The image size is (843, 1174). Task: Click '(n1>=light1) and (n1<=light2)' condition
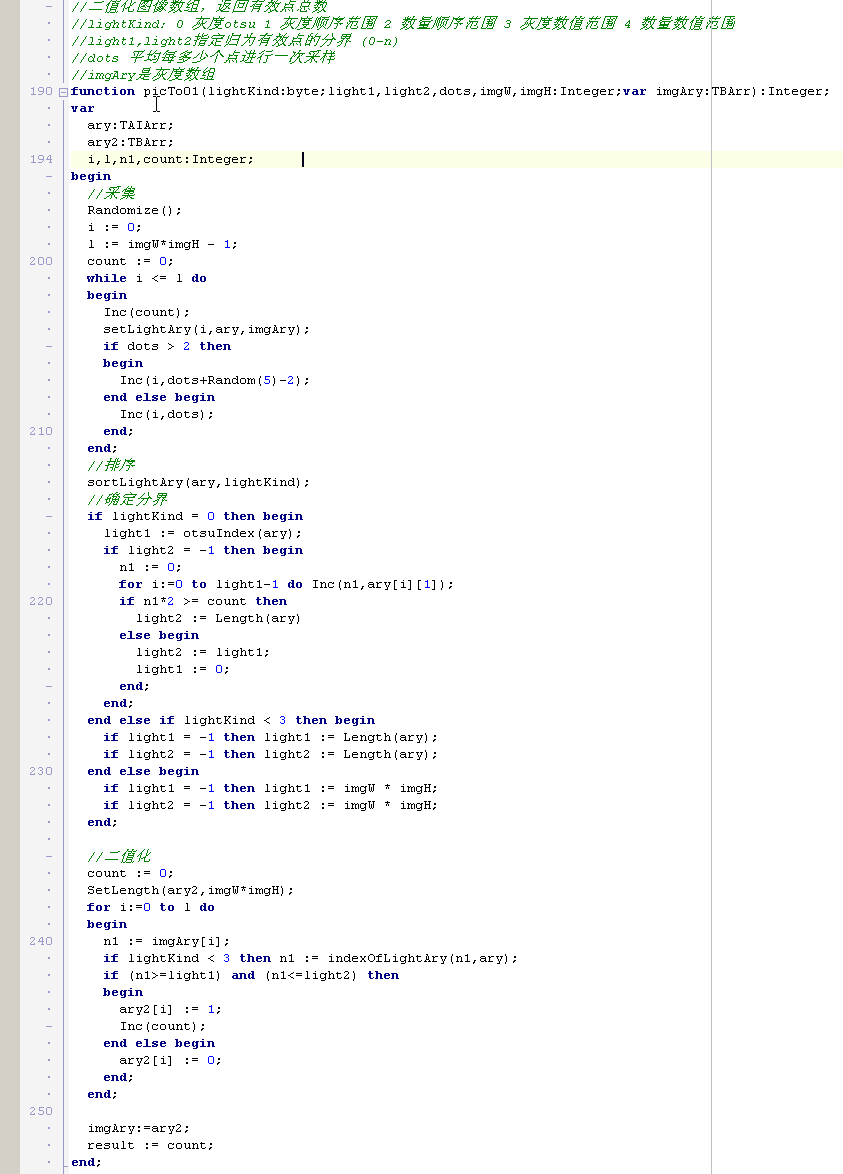click(x=243, y=976)
